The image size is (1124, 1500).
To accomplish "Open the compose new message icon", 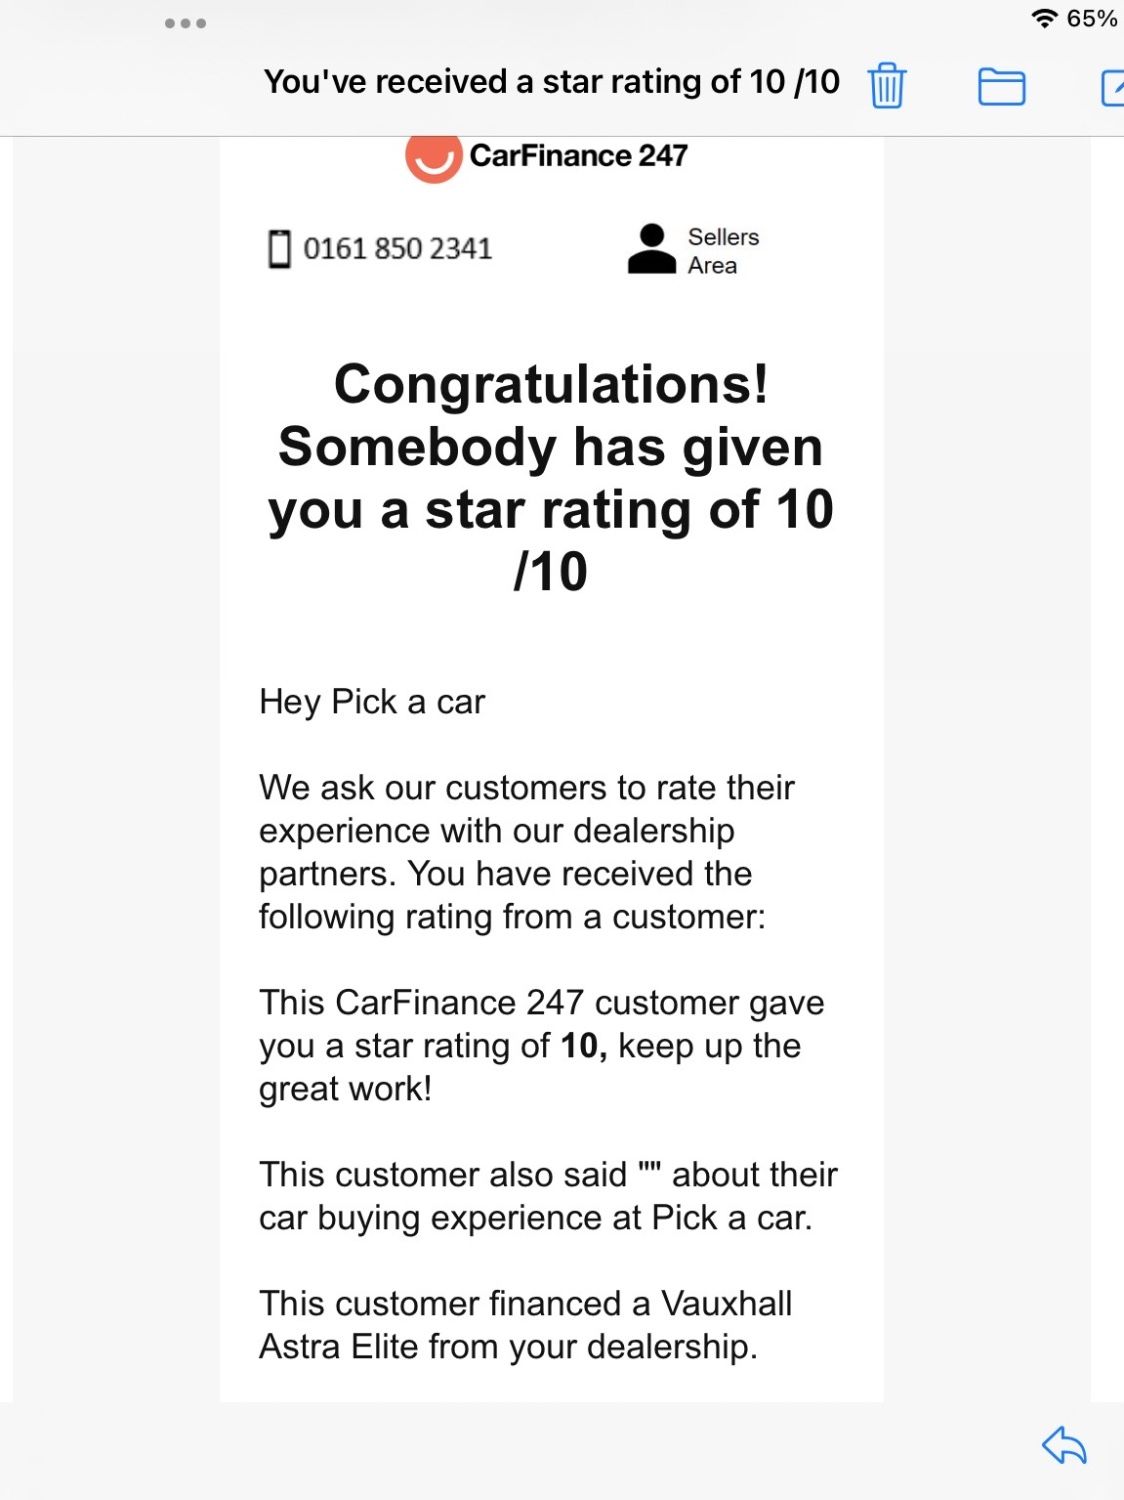I will [x=1113, y=87].
